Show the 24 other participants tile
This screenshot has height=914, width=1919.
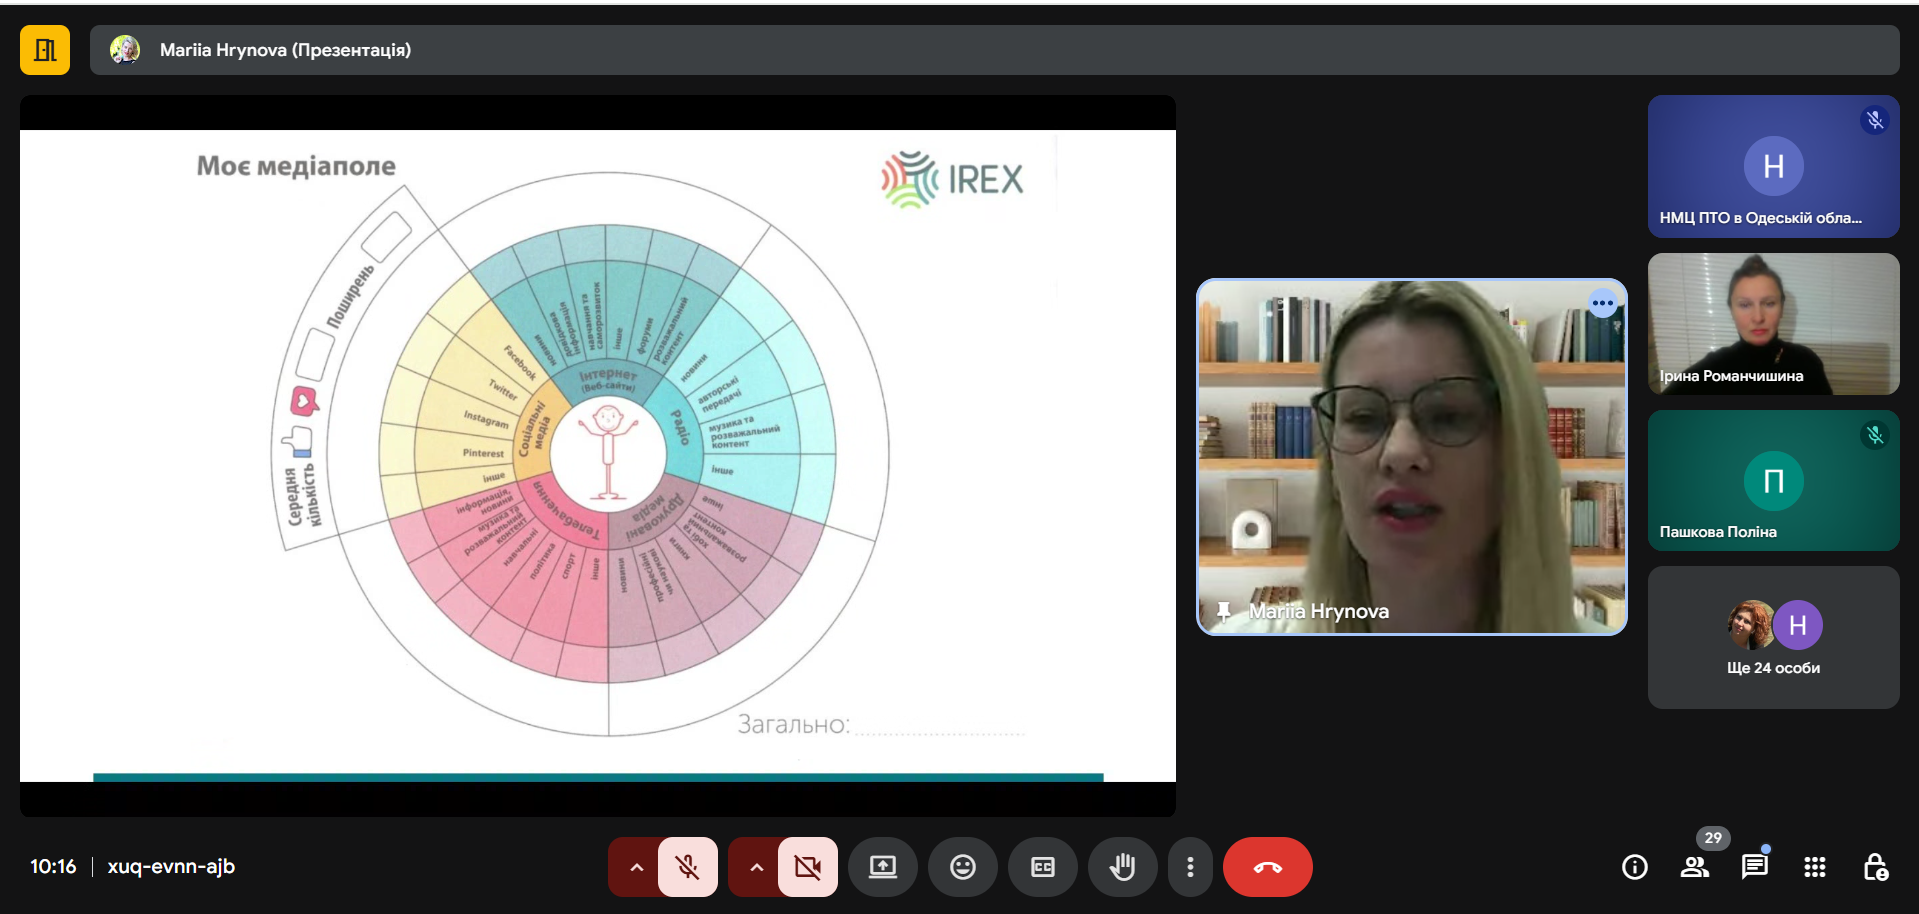(1773, 638)
